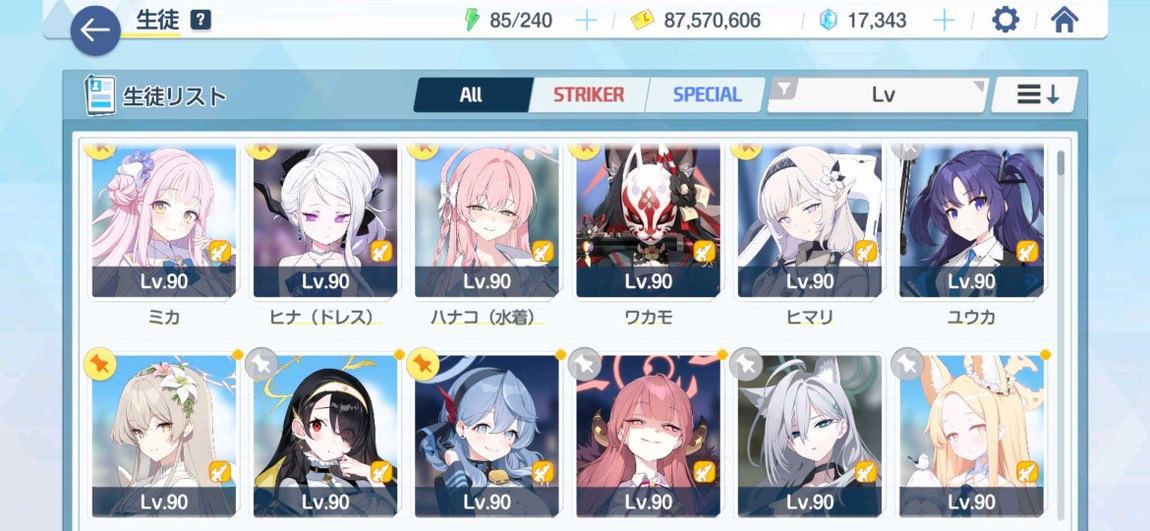Screen dimensions: 1150x531
Task: Toggle the gray pin on the fox-eared blonde student
Action: tap(907, 365)
